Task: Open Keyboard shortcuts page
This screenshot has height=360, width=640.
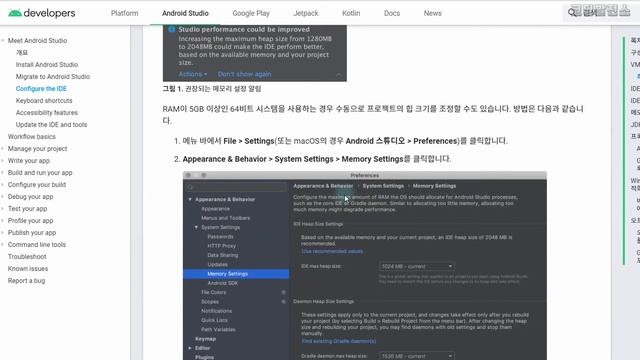Action: (44, 100)
